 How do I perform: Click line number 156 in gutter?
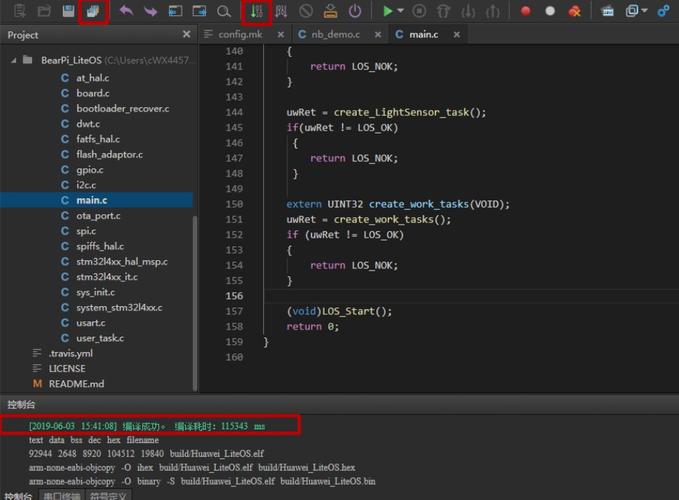(234, 296)
